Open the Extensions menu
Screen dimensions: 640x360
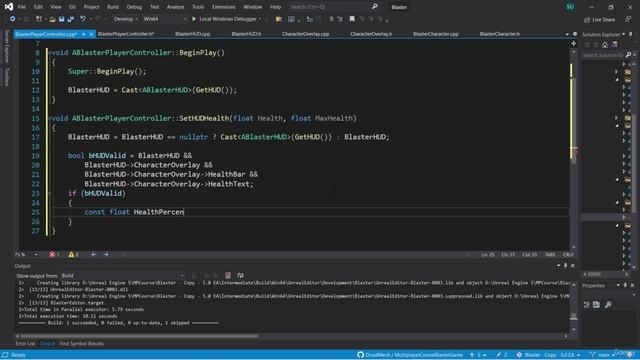pyautogui.click(x=224, y=7)
